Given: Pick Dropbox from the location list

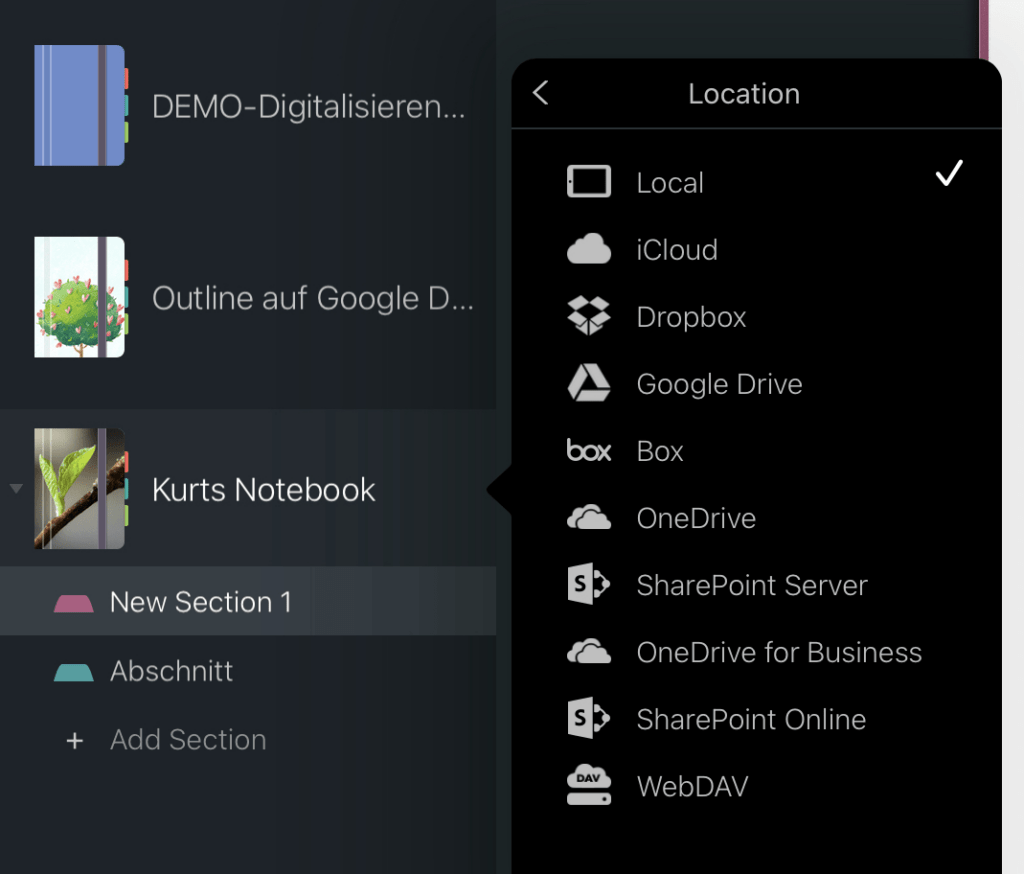Looking at the screenshot, I should pos(756,316).
